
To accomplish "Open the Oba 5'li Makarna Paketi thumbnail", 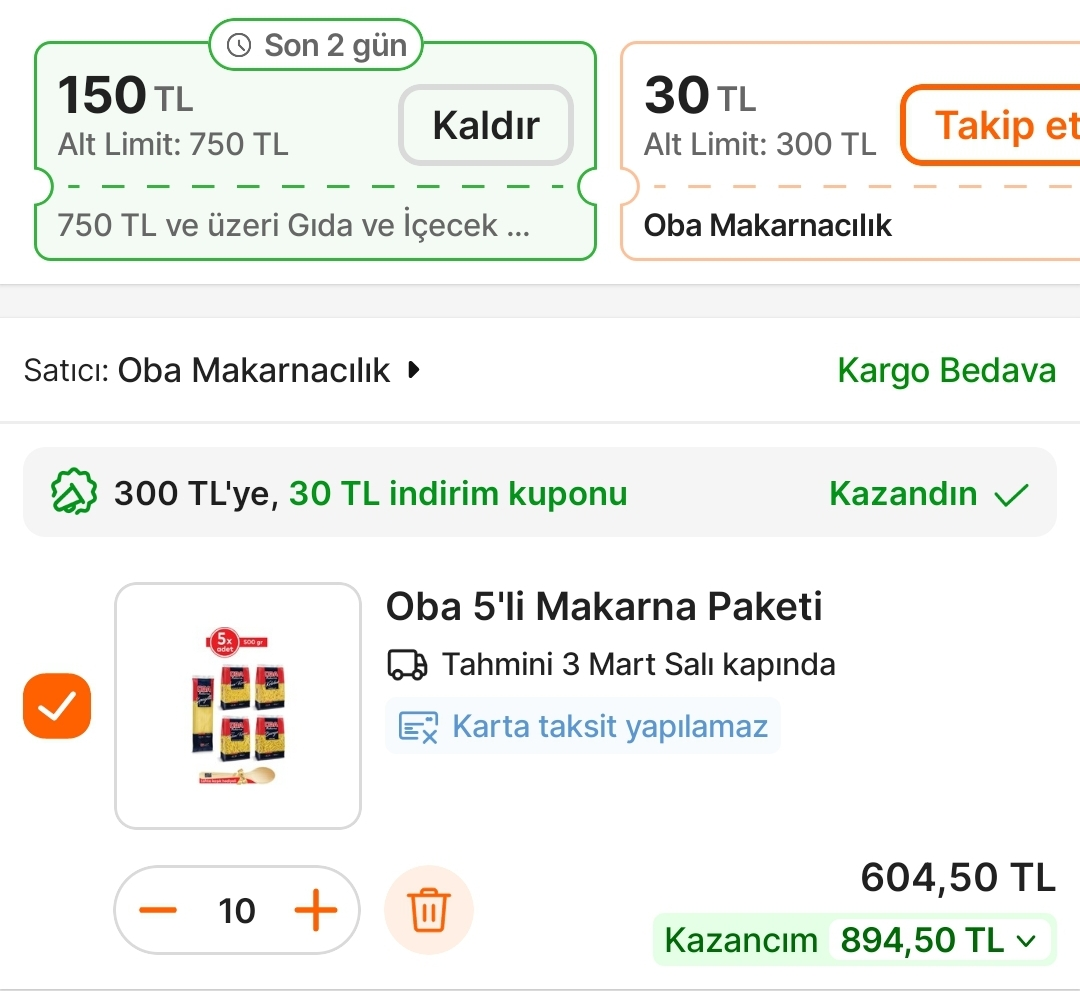I will [237, 705].
